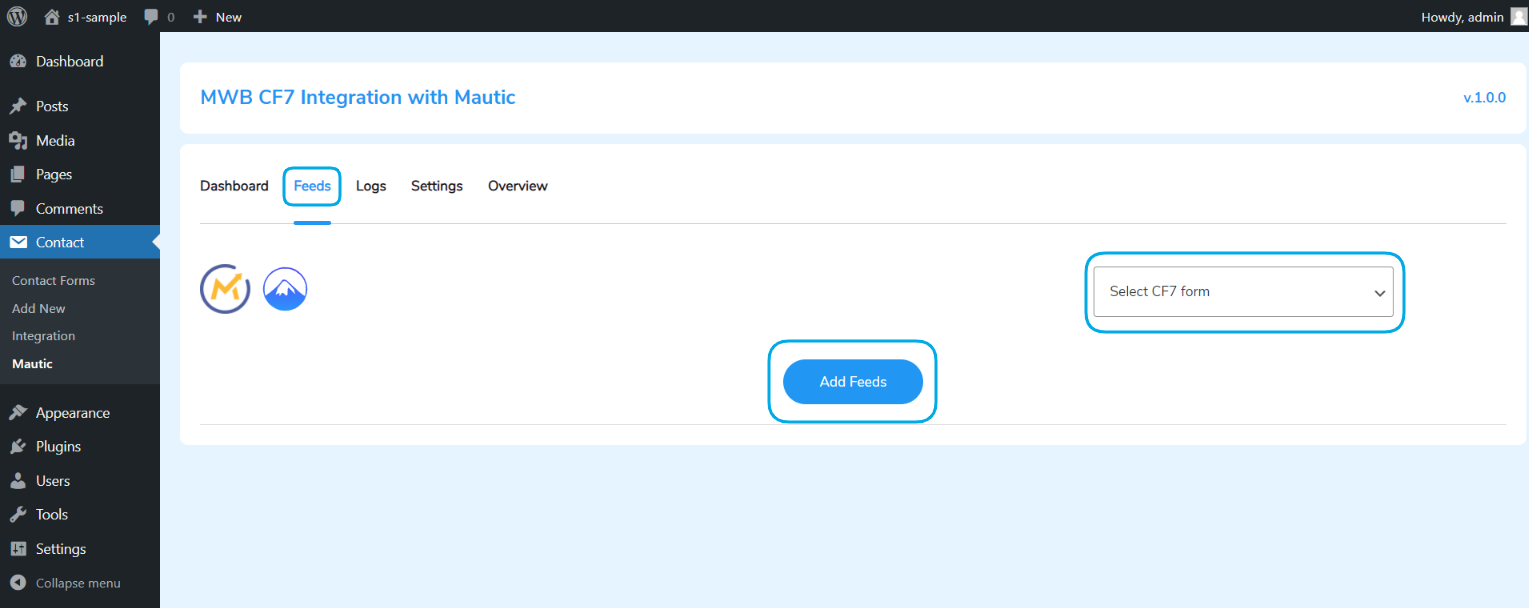The width and height of the screenshot is (1529, 608).
Task: Click the WordPress logo in admin bar
Action: 17,16
